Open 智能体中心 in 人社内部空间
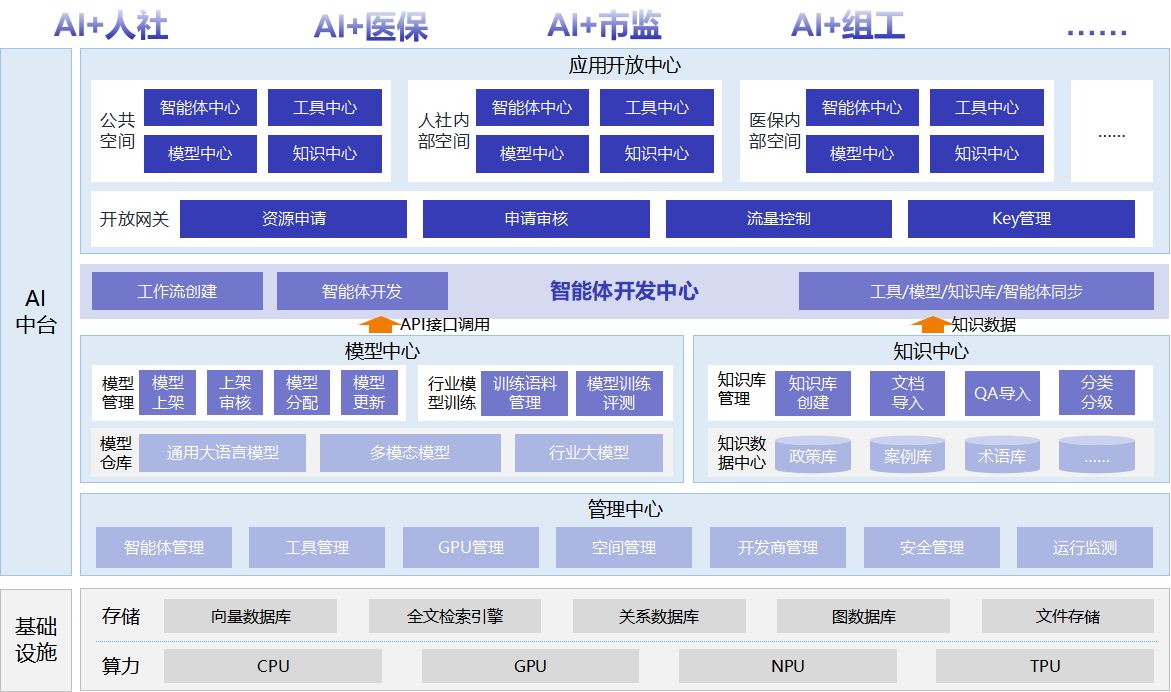Image resolution: width=1171 pixels, height=692 pixels. 532,107
